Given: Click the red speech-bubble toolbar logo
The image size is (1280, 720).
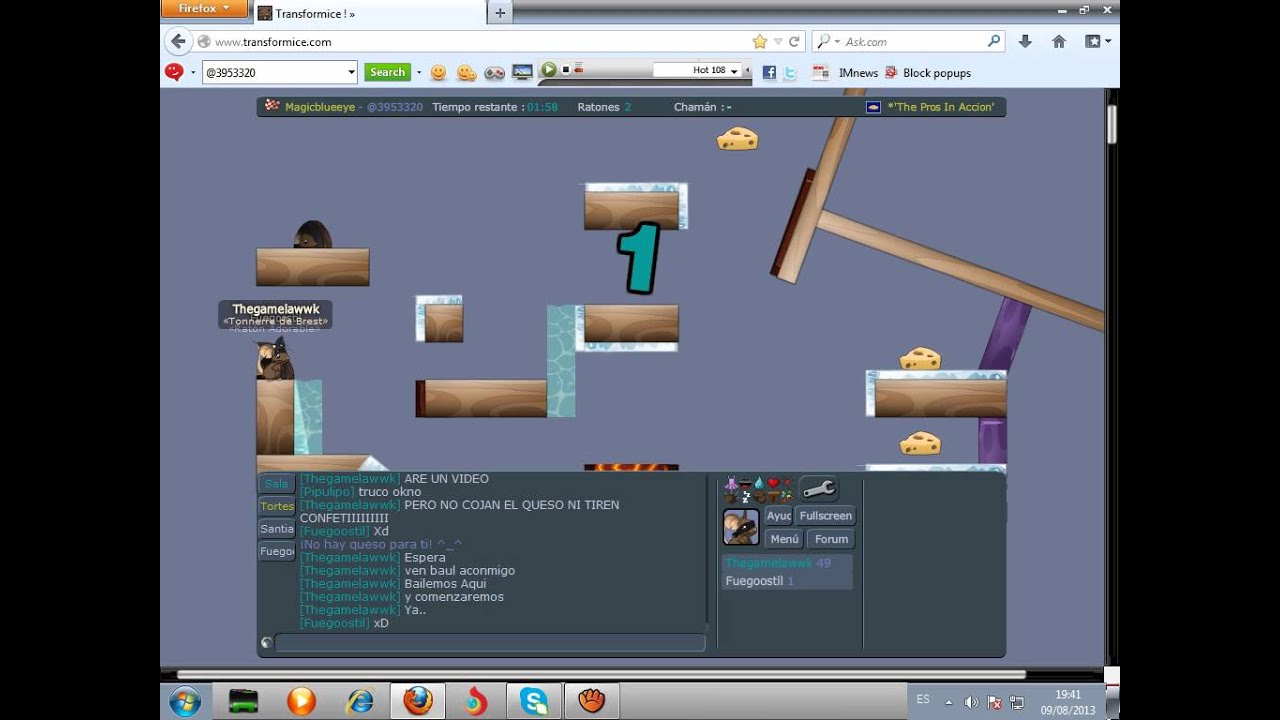Looking at the screenshot, I should (174, 72).
